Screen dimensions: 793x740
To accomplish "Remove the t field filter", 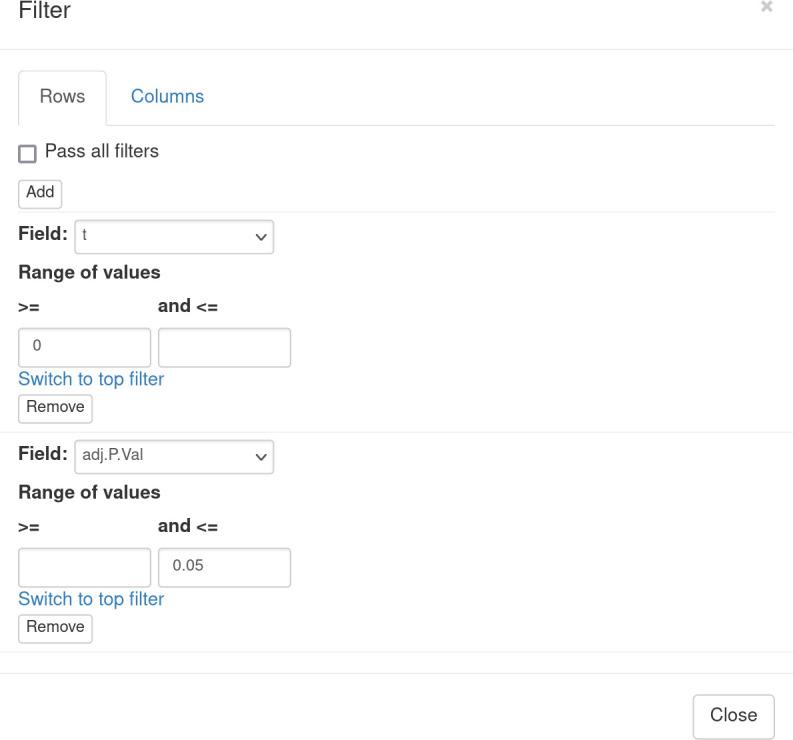I will [55, 408].
